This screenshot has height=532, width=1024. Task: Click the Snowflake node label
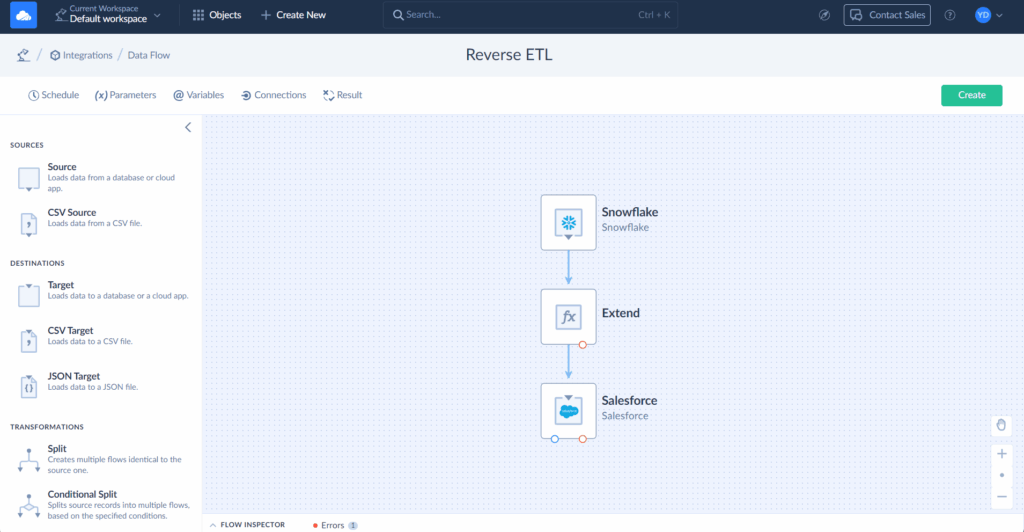point(630,212)
